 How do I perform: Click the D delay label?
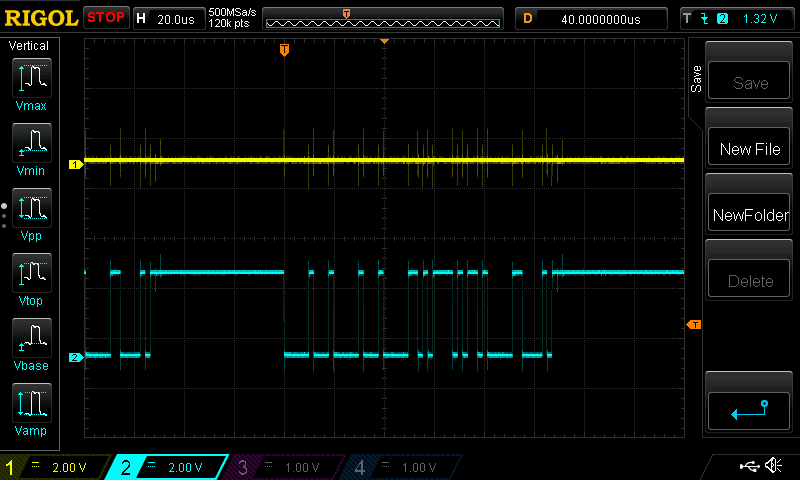click(528, 19)
